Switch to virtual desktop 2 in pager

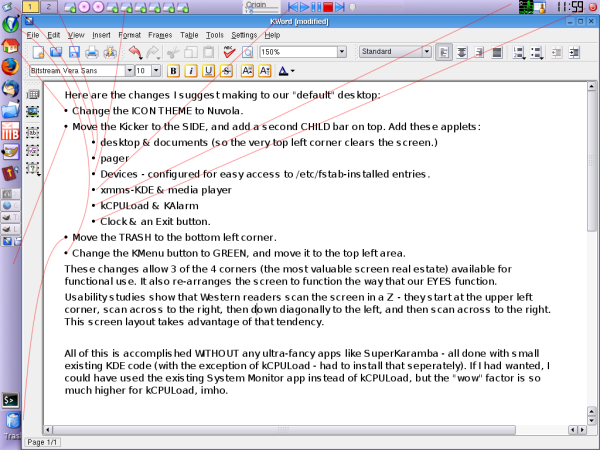[48, 7]
